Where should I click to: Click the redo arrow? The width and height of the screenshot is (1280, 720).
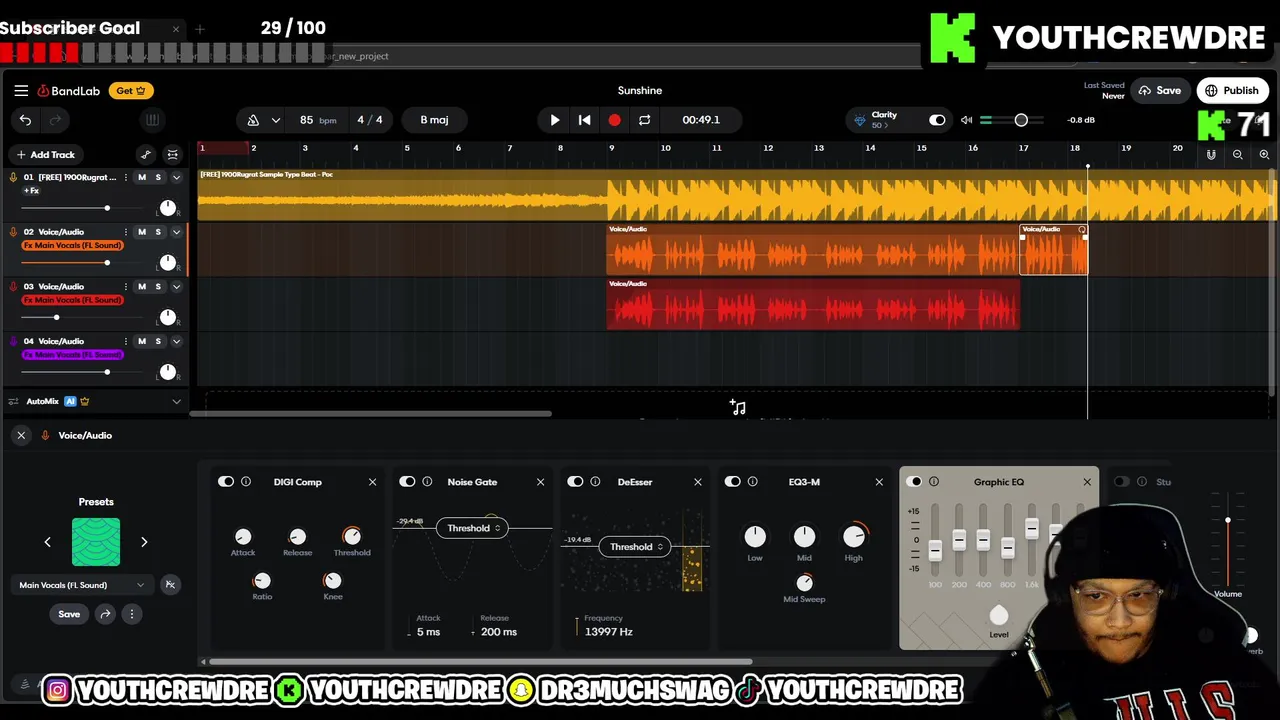click(56, 120)
